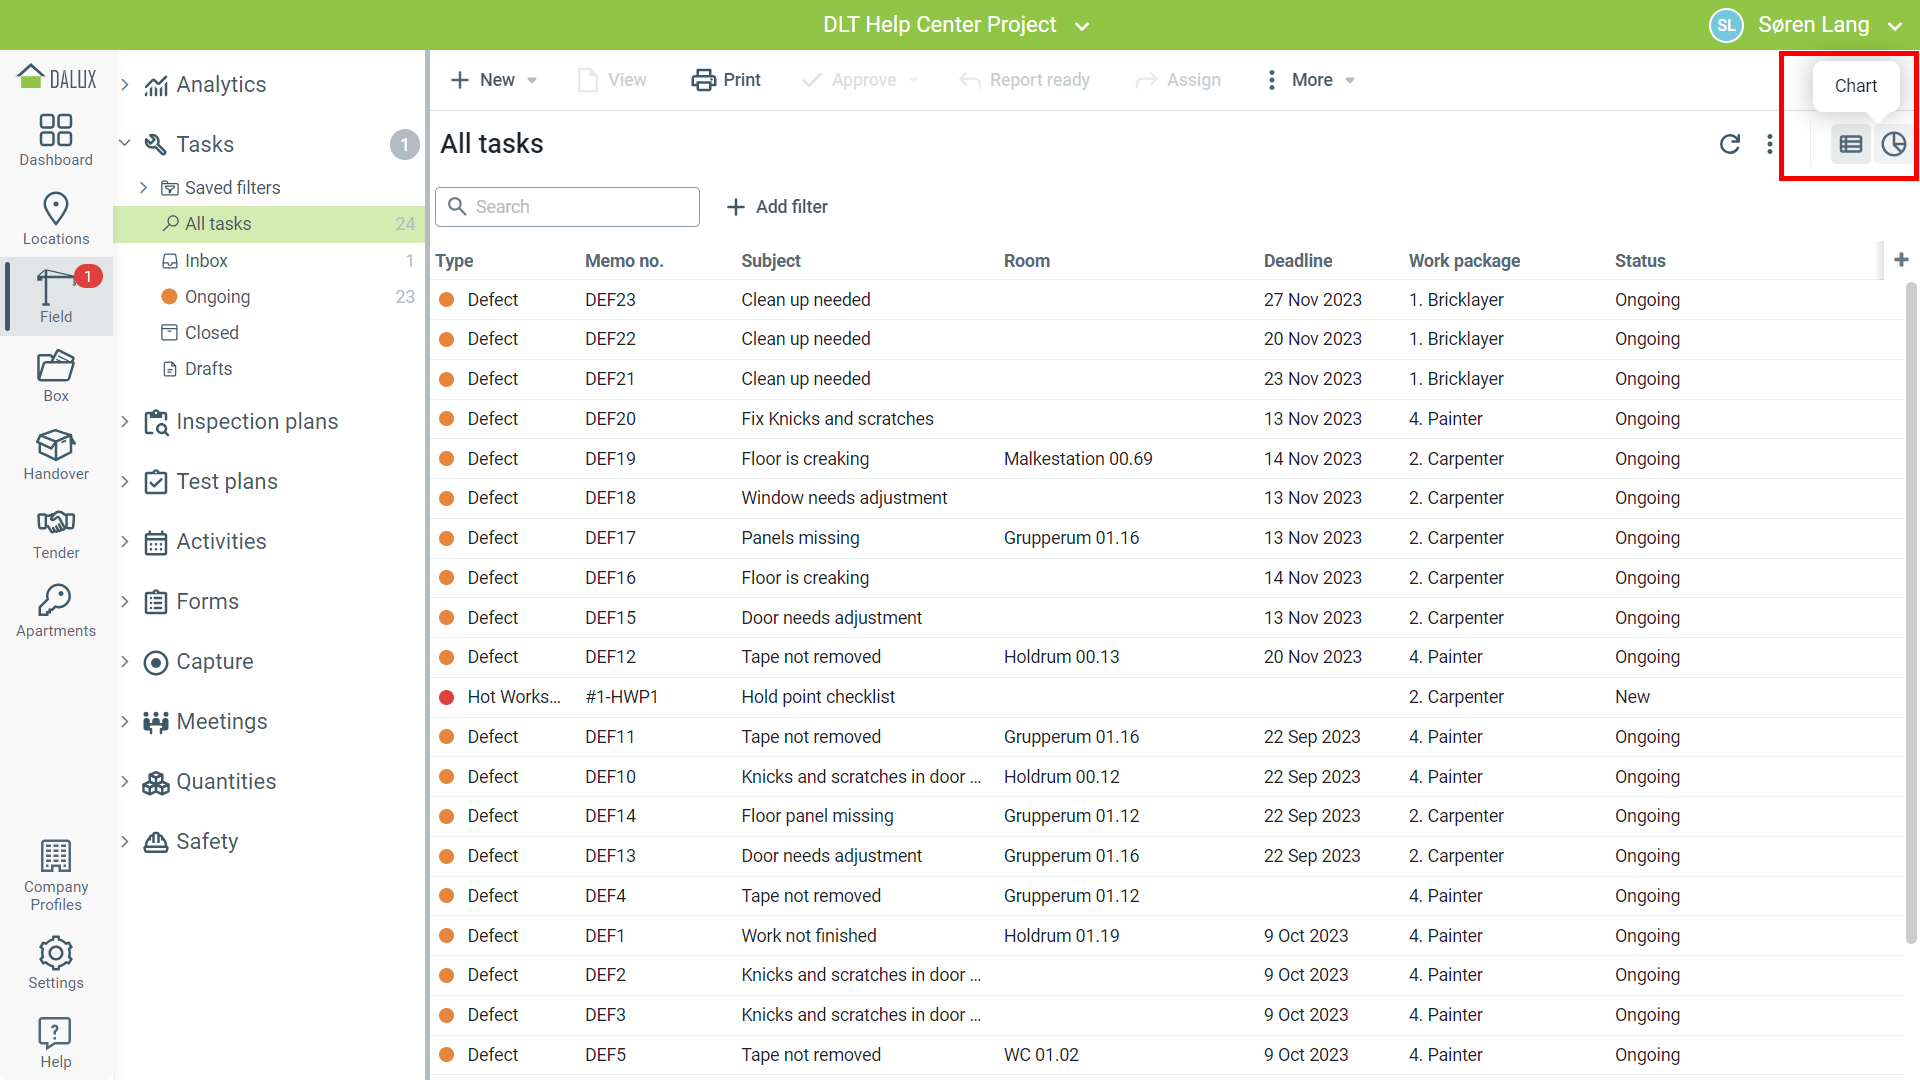Open the More toolbar menu

click(x=1310, y=80)
